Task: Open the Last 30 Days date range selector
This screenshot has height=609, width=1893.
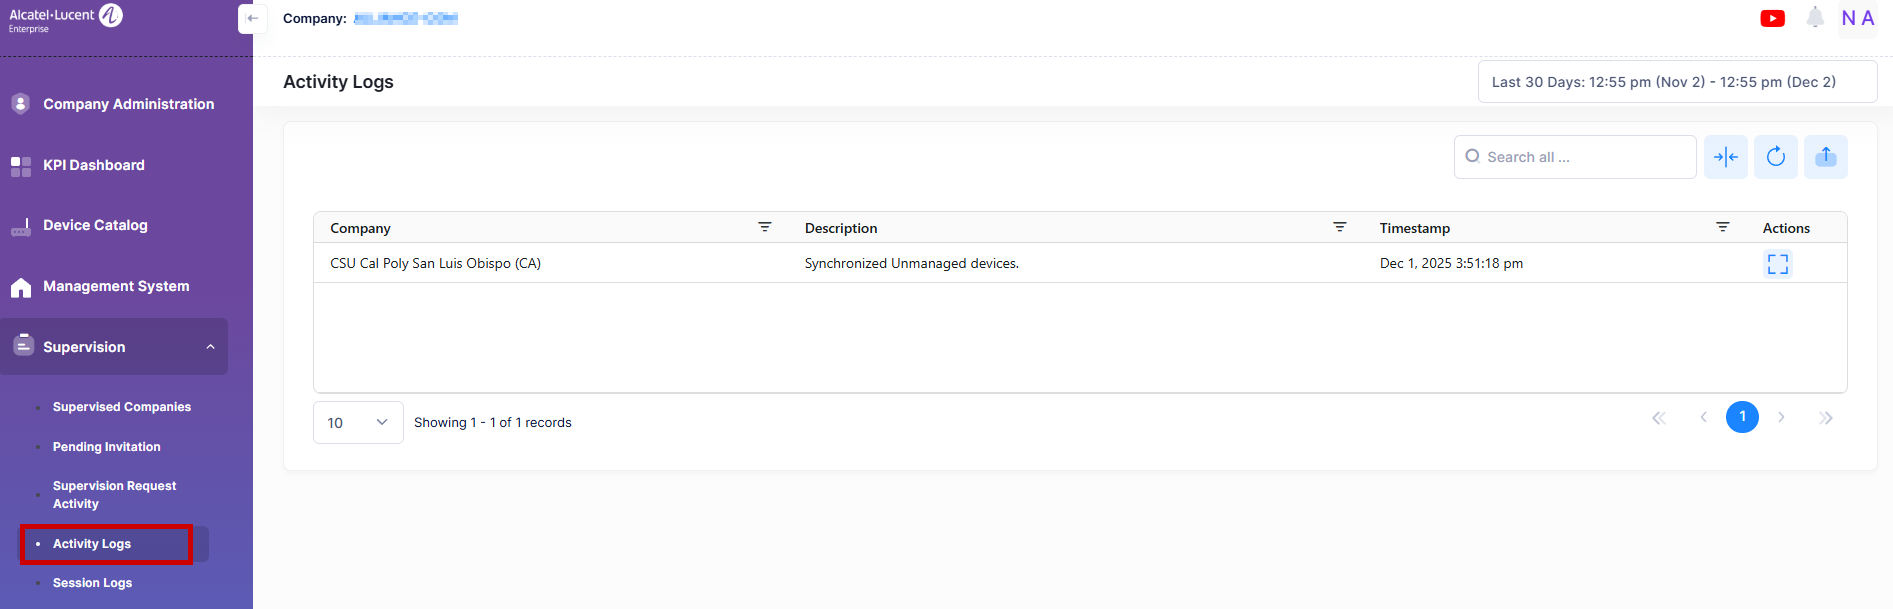Action: (1676, 82)
